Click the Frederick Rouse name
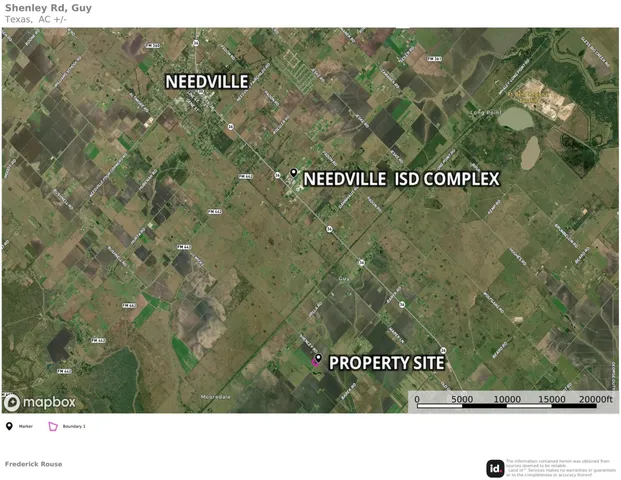 point(34,464)
